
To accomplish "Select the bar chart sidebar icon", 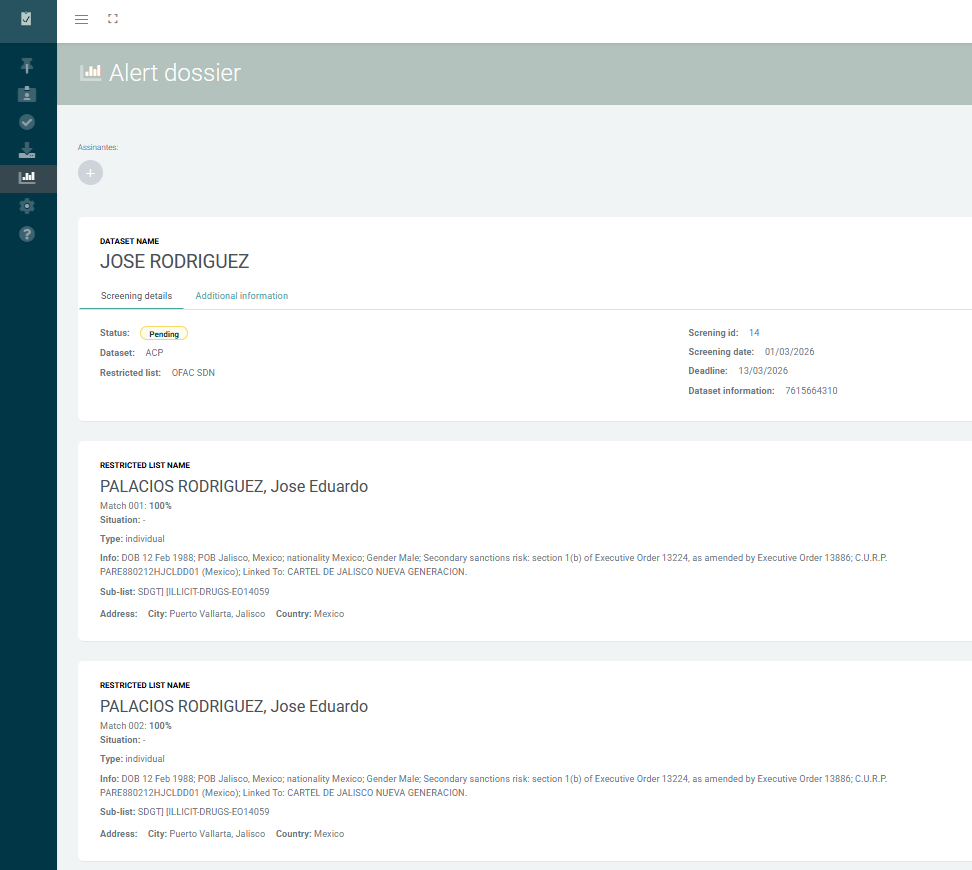I will point(27,178).
